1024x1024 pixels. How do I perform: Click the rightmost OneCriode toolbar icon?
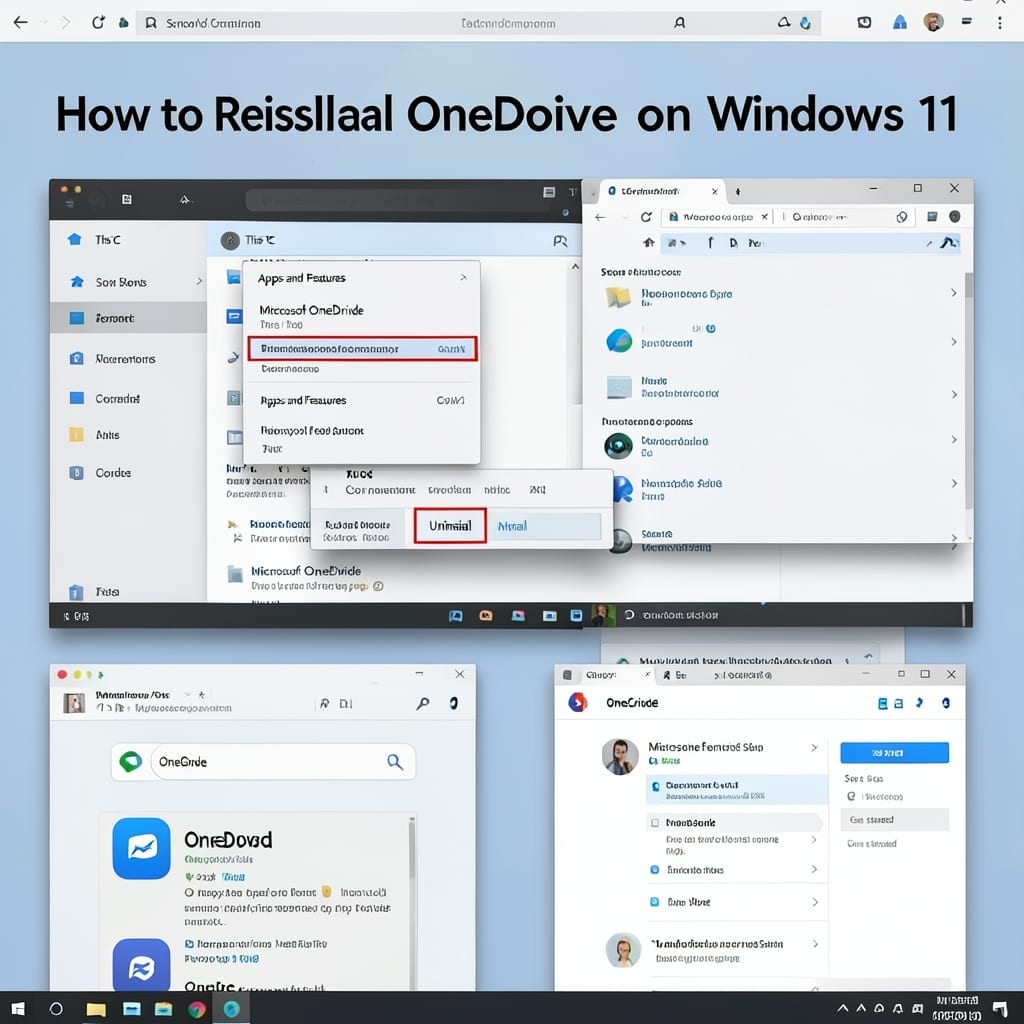click(946, 703)
